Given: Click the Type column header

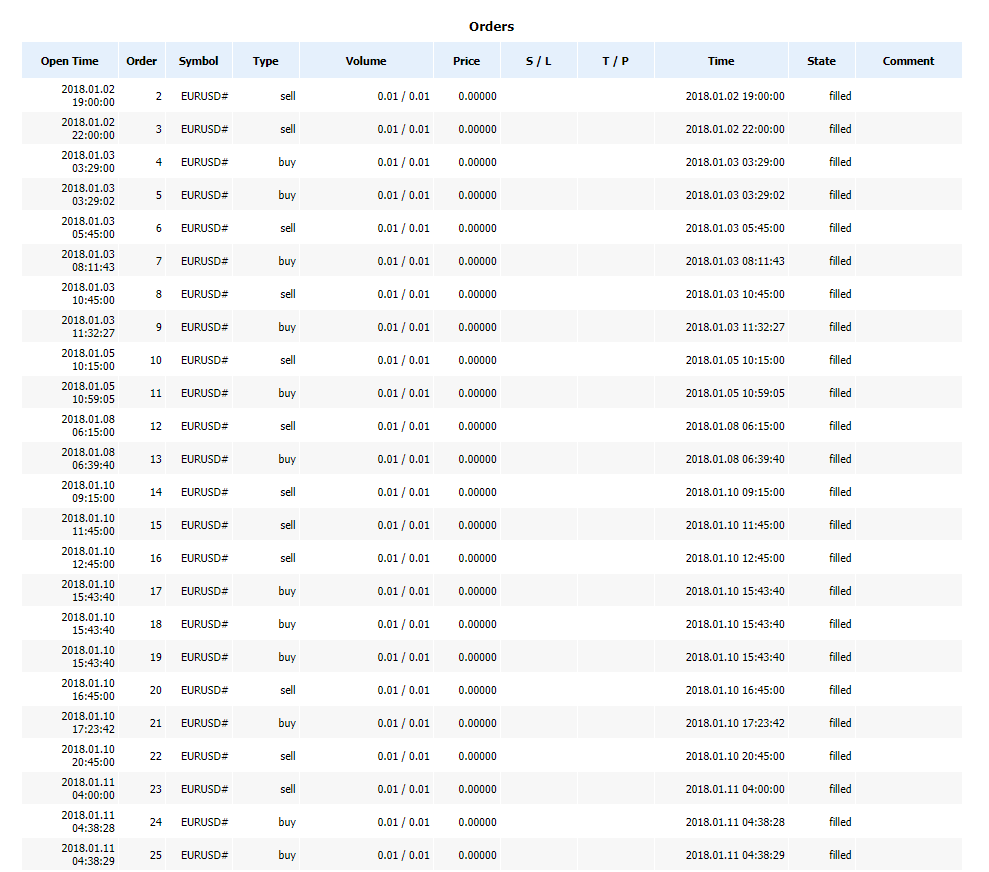Looking at the screenshot, I should coord(266,61).
